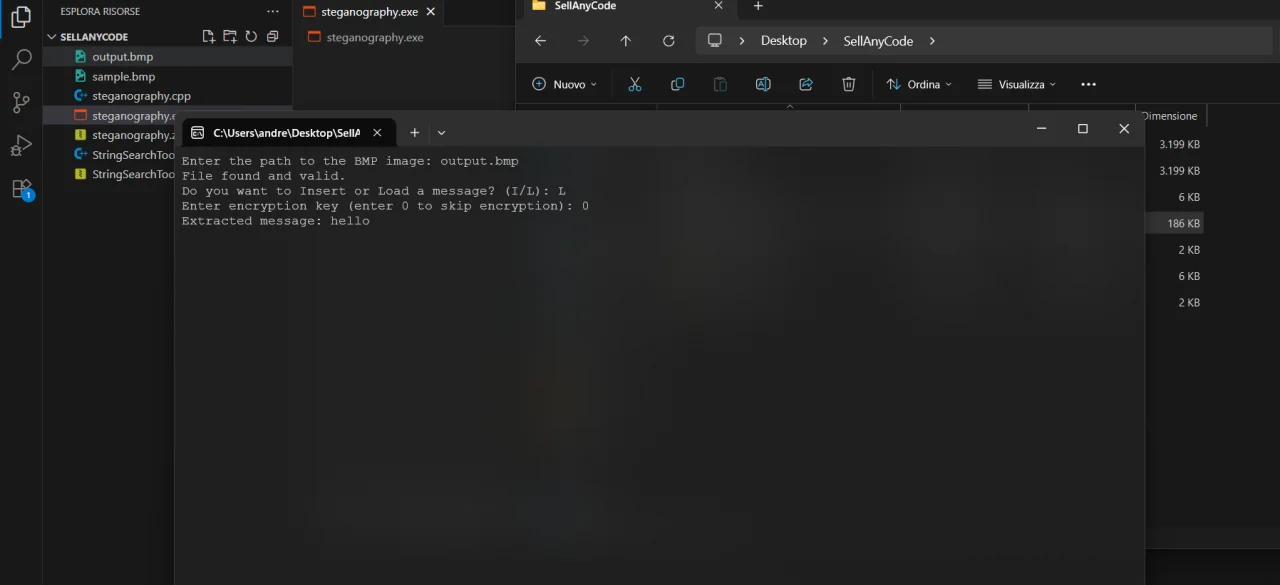The height and width of the screenshot is (585, 1280).
Task: Open the terminal profiles dropdown arrow
Action: pos(441,132)
